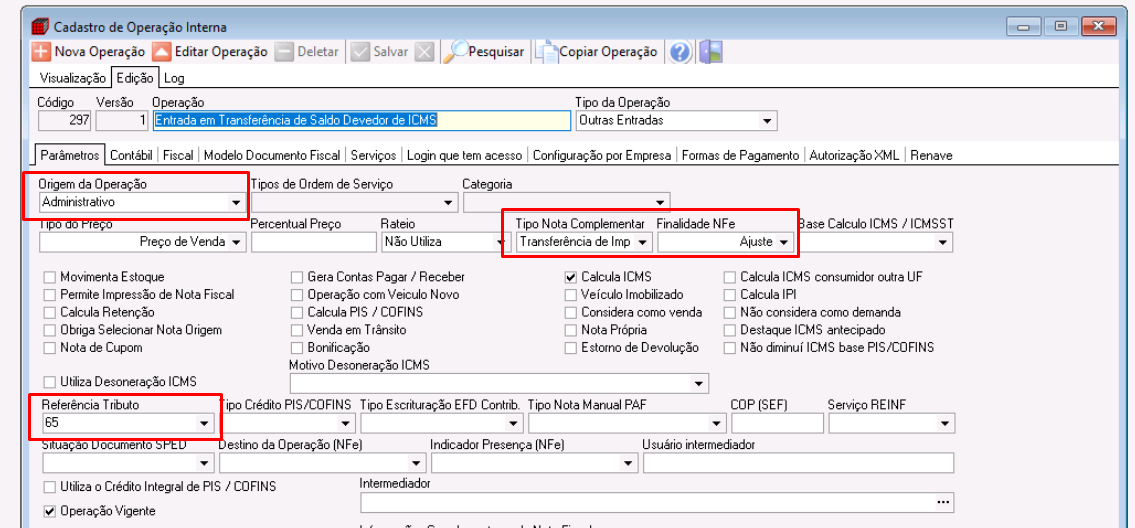Expand the Serviço REINF dropdown
Screen dimensions: 1135x528
tap(945, 422)
